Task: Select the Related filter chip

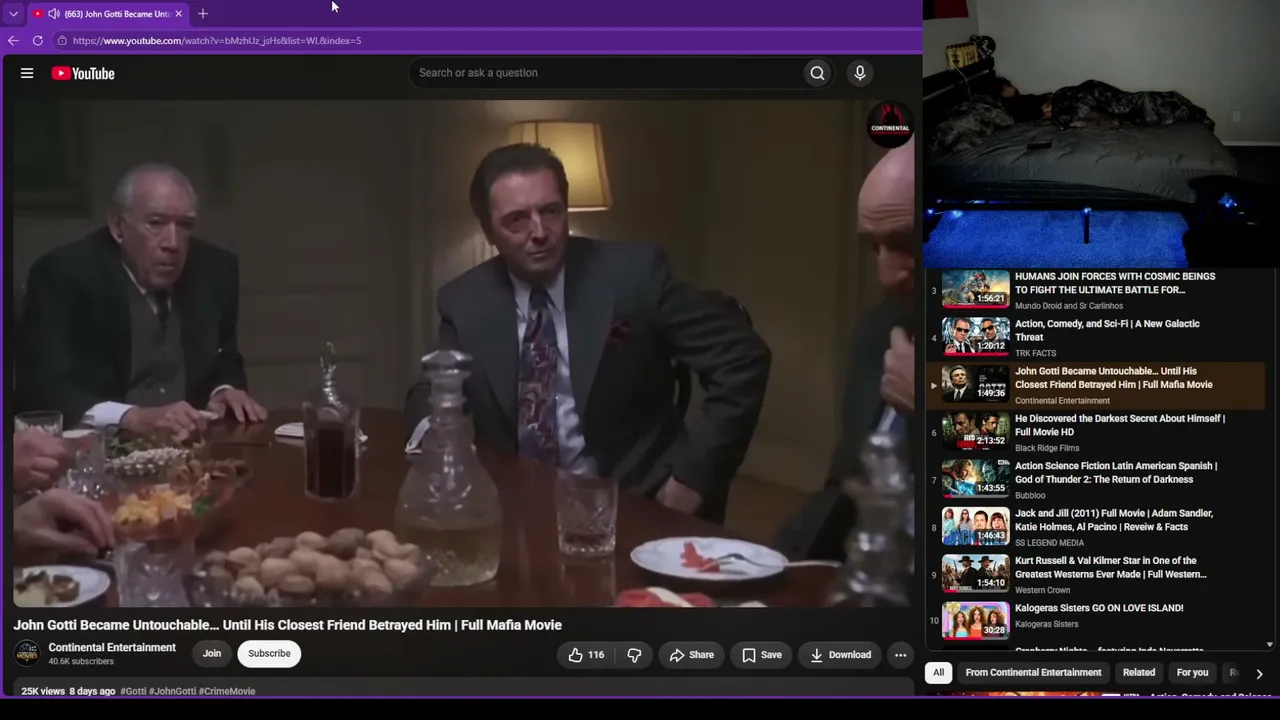Action: (1139, 673)
